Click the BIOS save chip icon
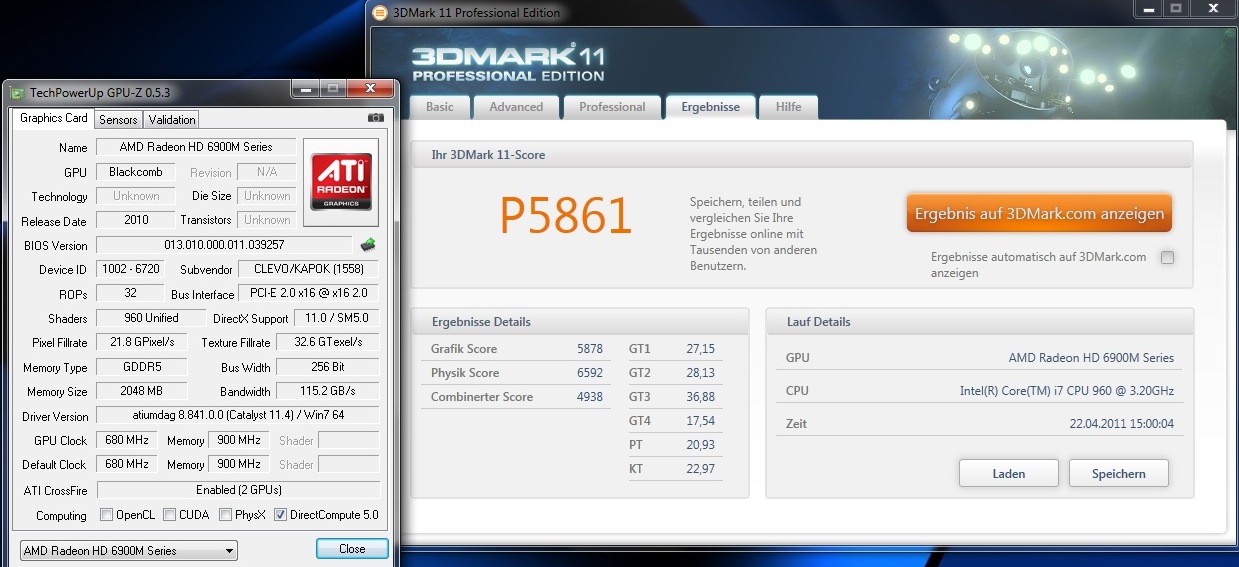1239x567 pixels. pyautogui.click(x=369, y=244)
